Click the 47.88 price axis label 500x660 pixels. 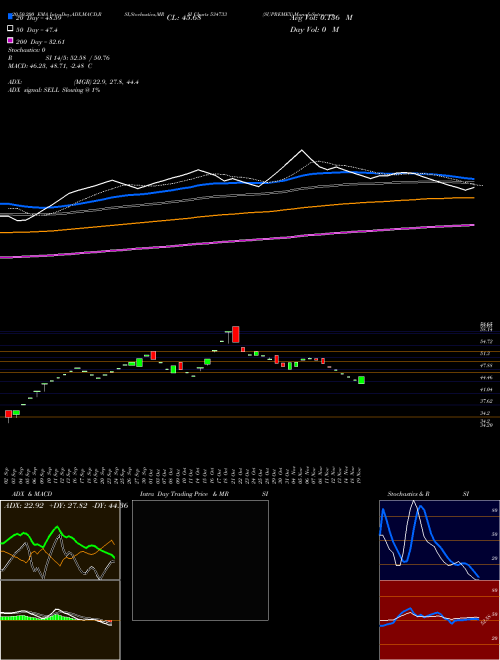486,365
